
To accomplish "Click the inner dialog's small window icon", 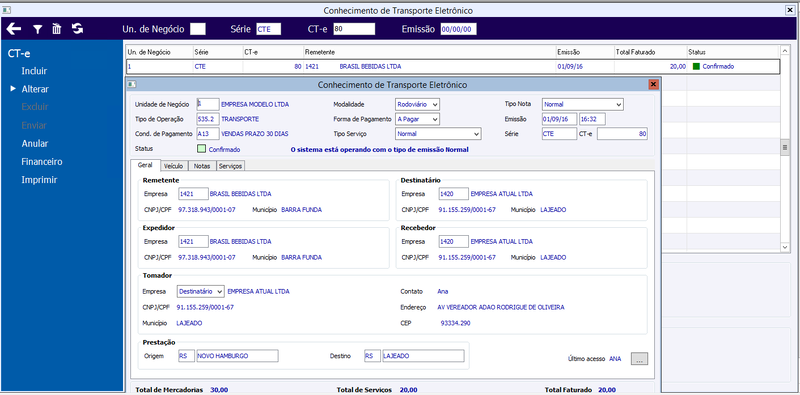I will coord(131,84).
